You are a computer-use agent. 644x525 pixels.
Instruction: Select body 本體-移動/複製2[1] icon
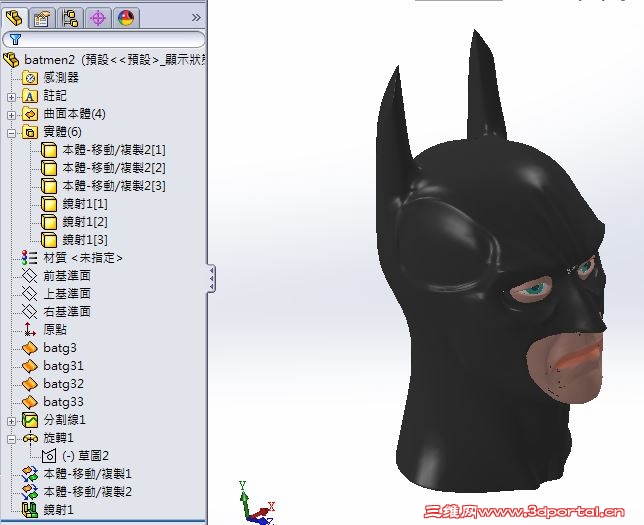[49, 150]
